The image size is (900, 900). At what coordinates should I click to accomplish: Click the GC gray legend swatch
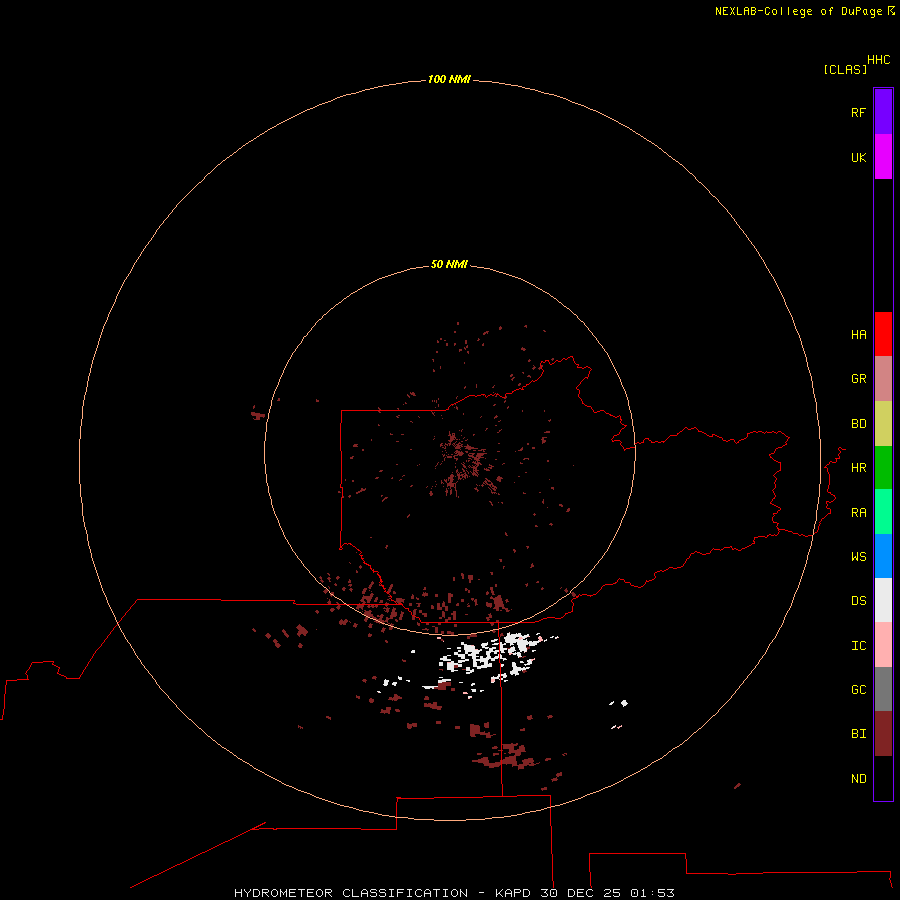click(883, 689)
